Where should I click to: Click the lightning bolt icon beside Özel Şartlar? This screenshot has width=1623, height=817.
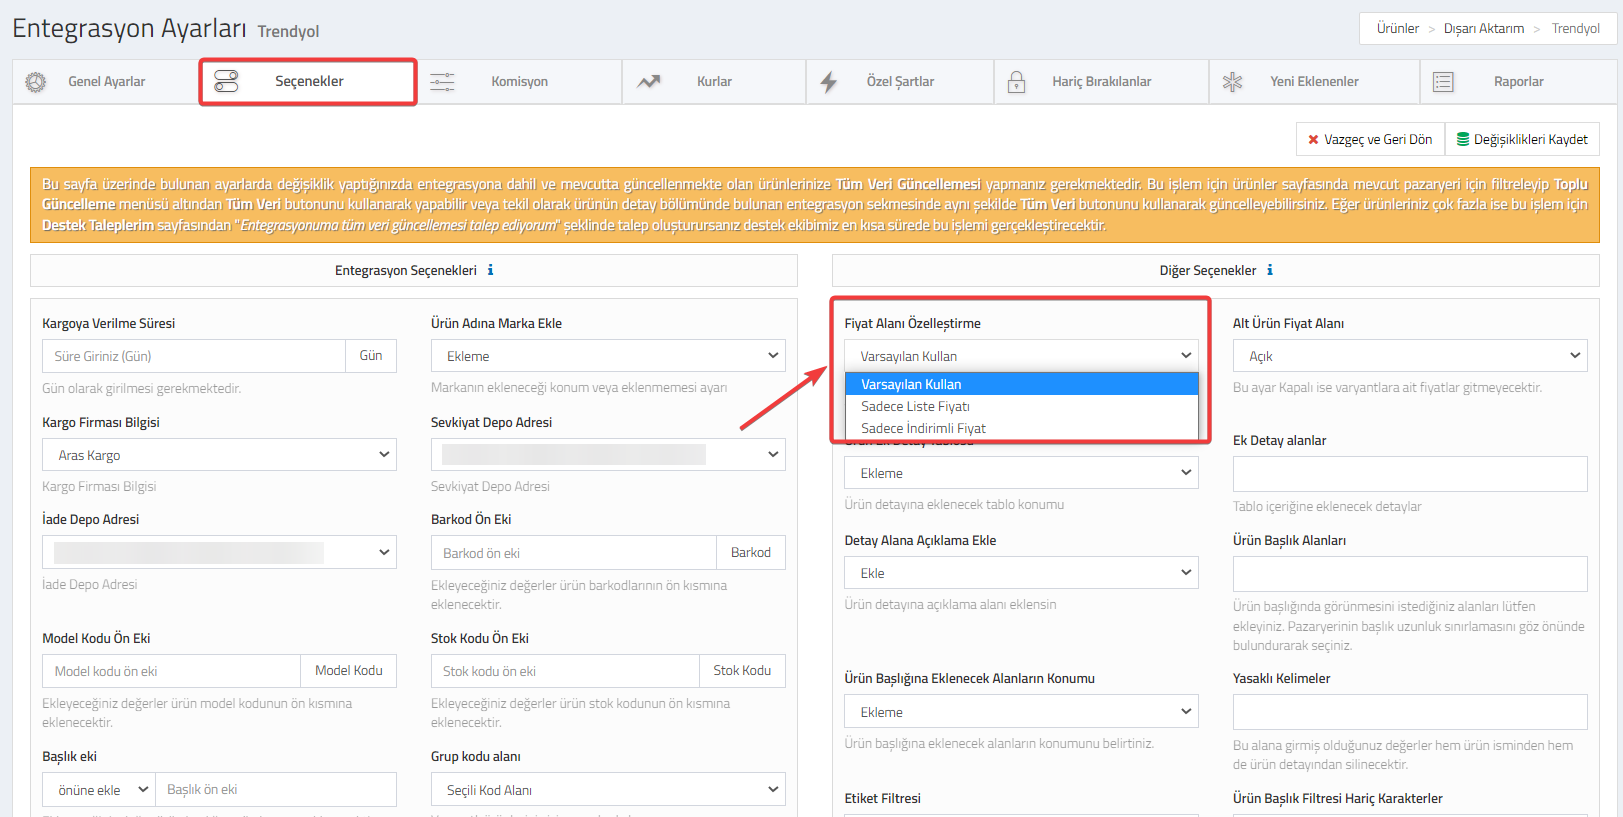click(x=829, y=82)
